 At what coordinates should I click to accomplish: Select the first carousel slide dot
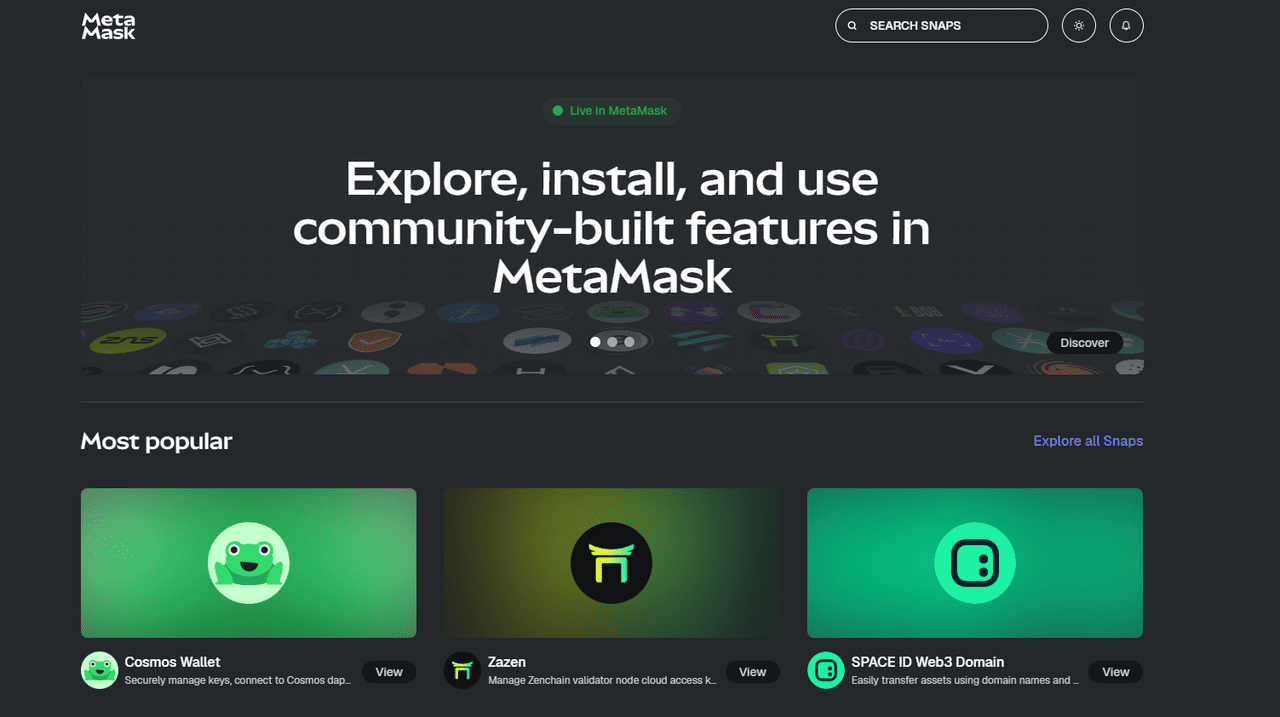click(596, 342)
